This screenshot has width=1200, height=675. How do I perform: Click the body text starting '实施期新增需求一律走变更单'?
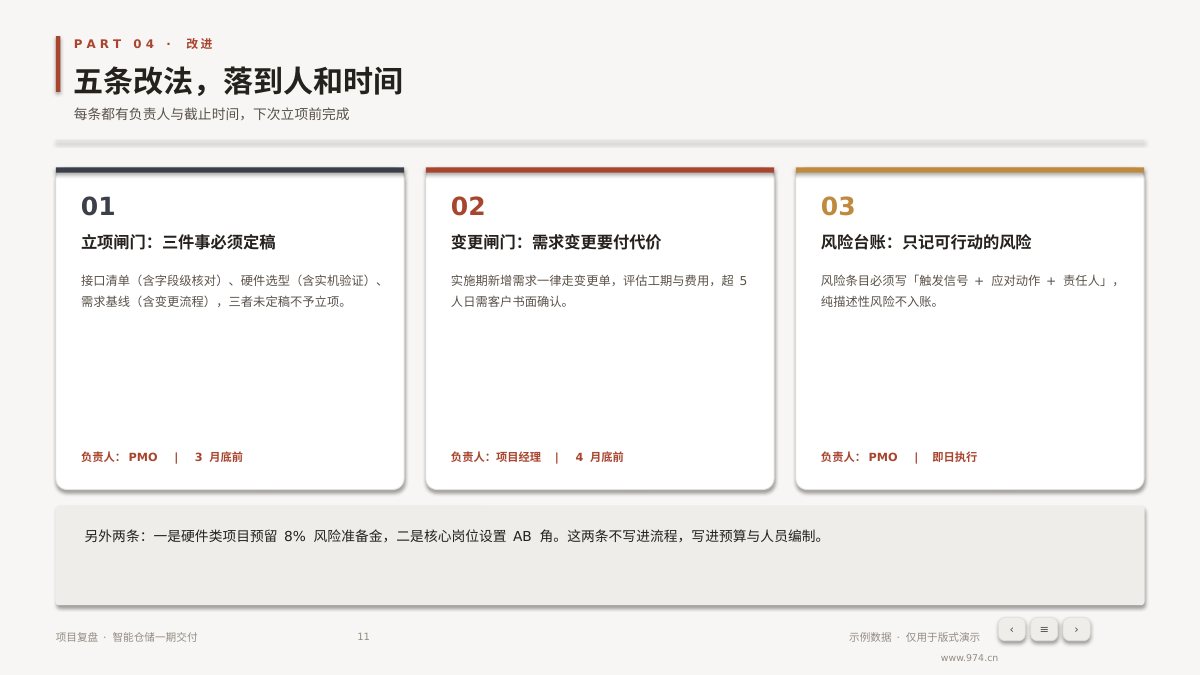click(x=599, y=291)
